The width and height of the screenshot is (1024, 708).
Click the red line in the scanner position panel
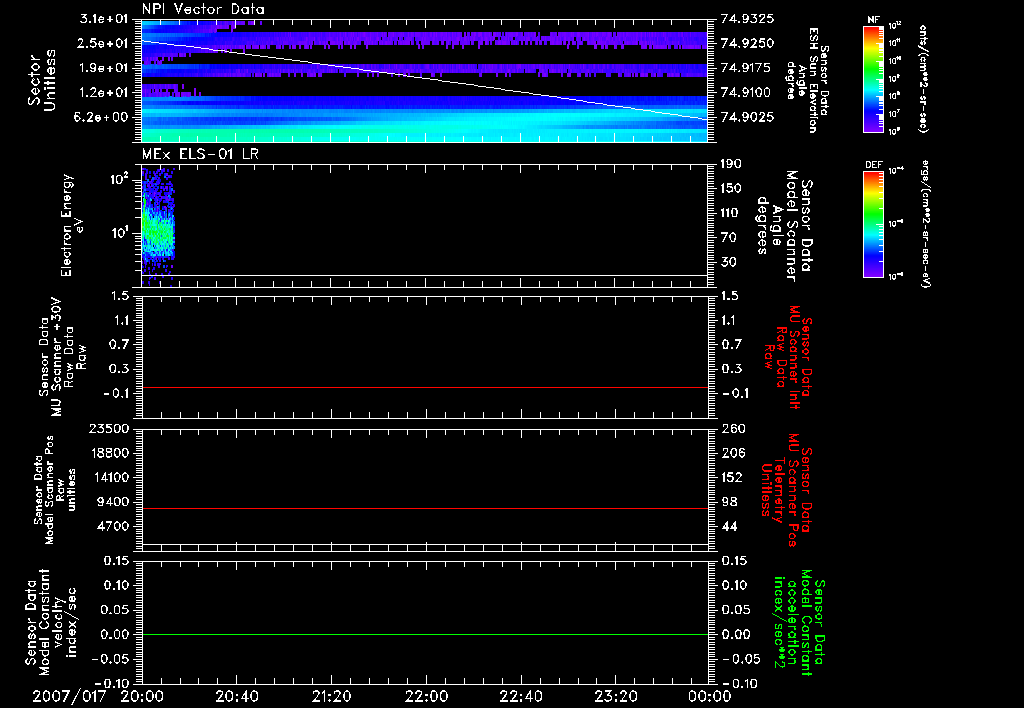(425, 508)
